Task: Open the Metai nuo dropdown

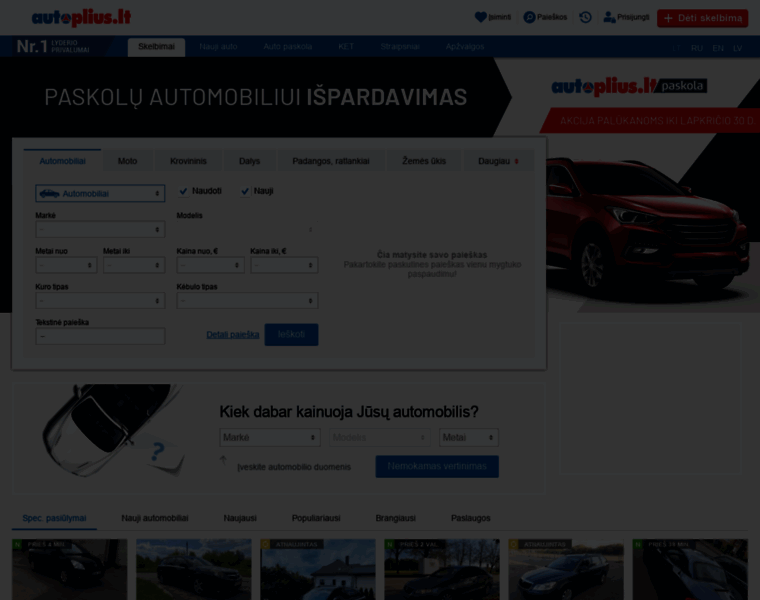Action: (66, 265)
